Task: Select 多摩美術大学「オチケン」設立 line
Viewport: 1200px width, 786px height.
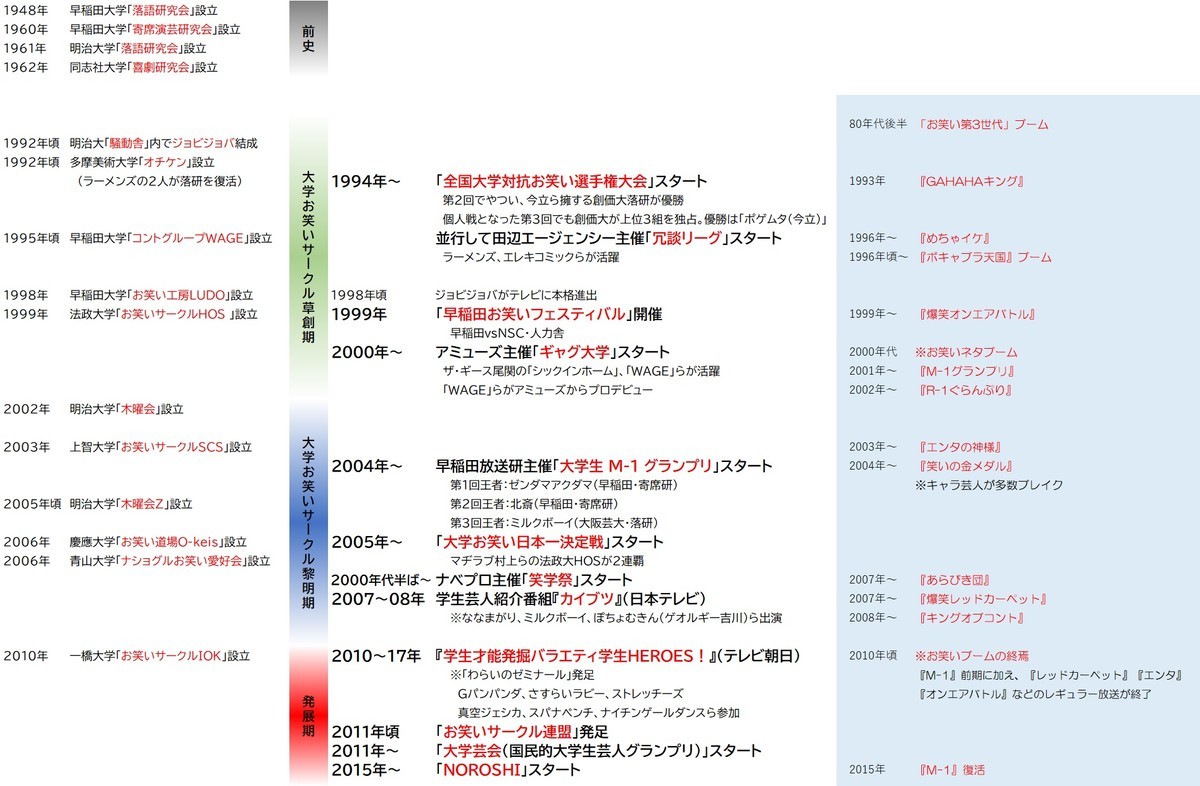Action: pos(111,162)
